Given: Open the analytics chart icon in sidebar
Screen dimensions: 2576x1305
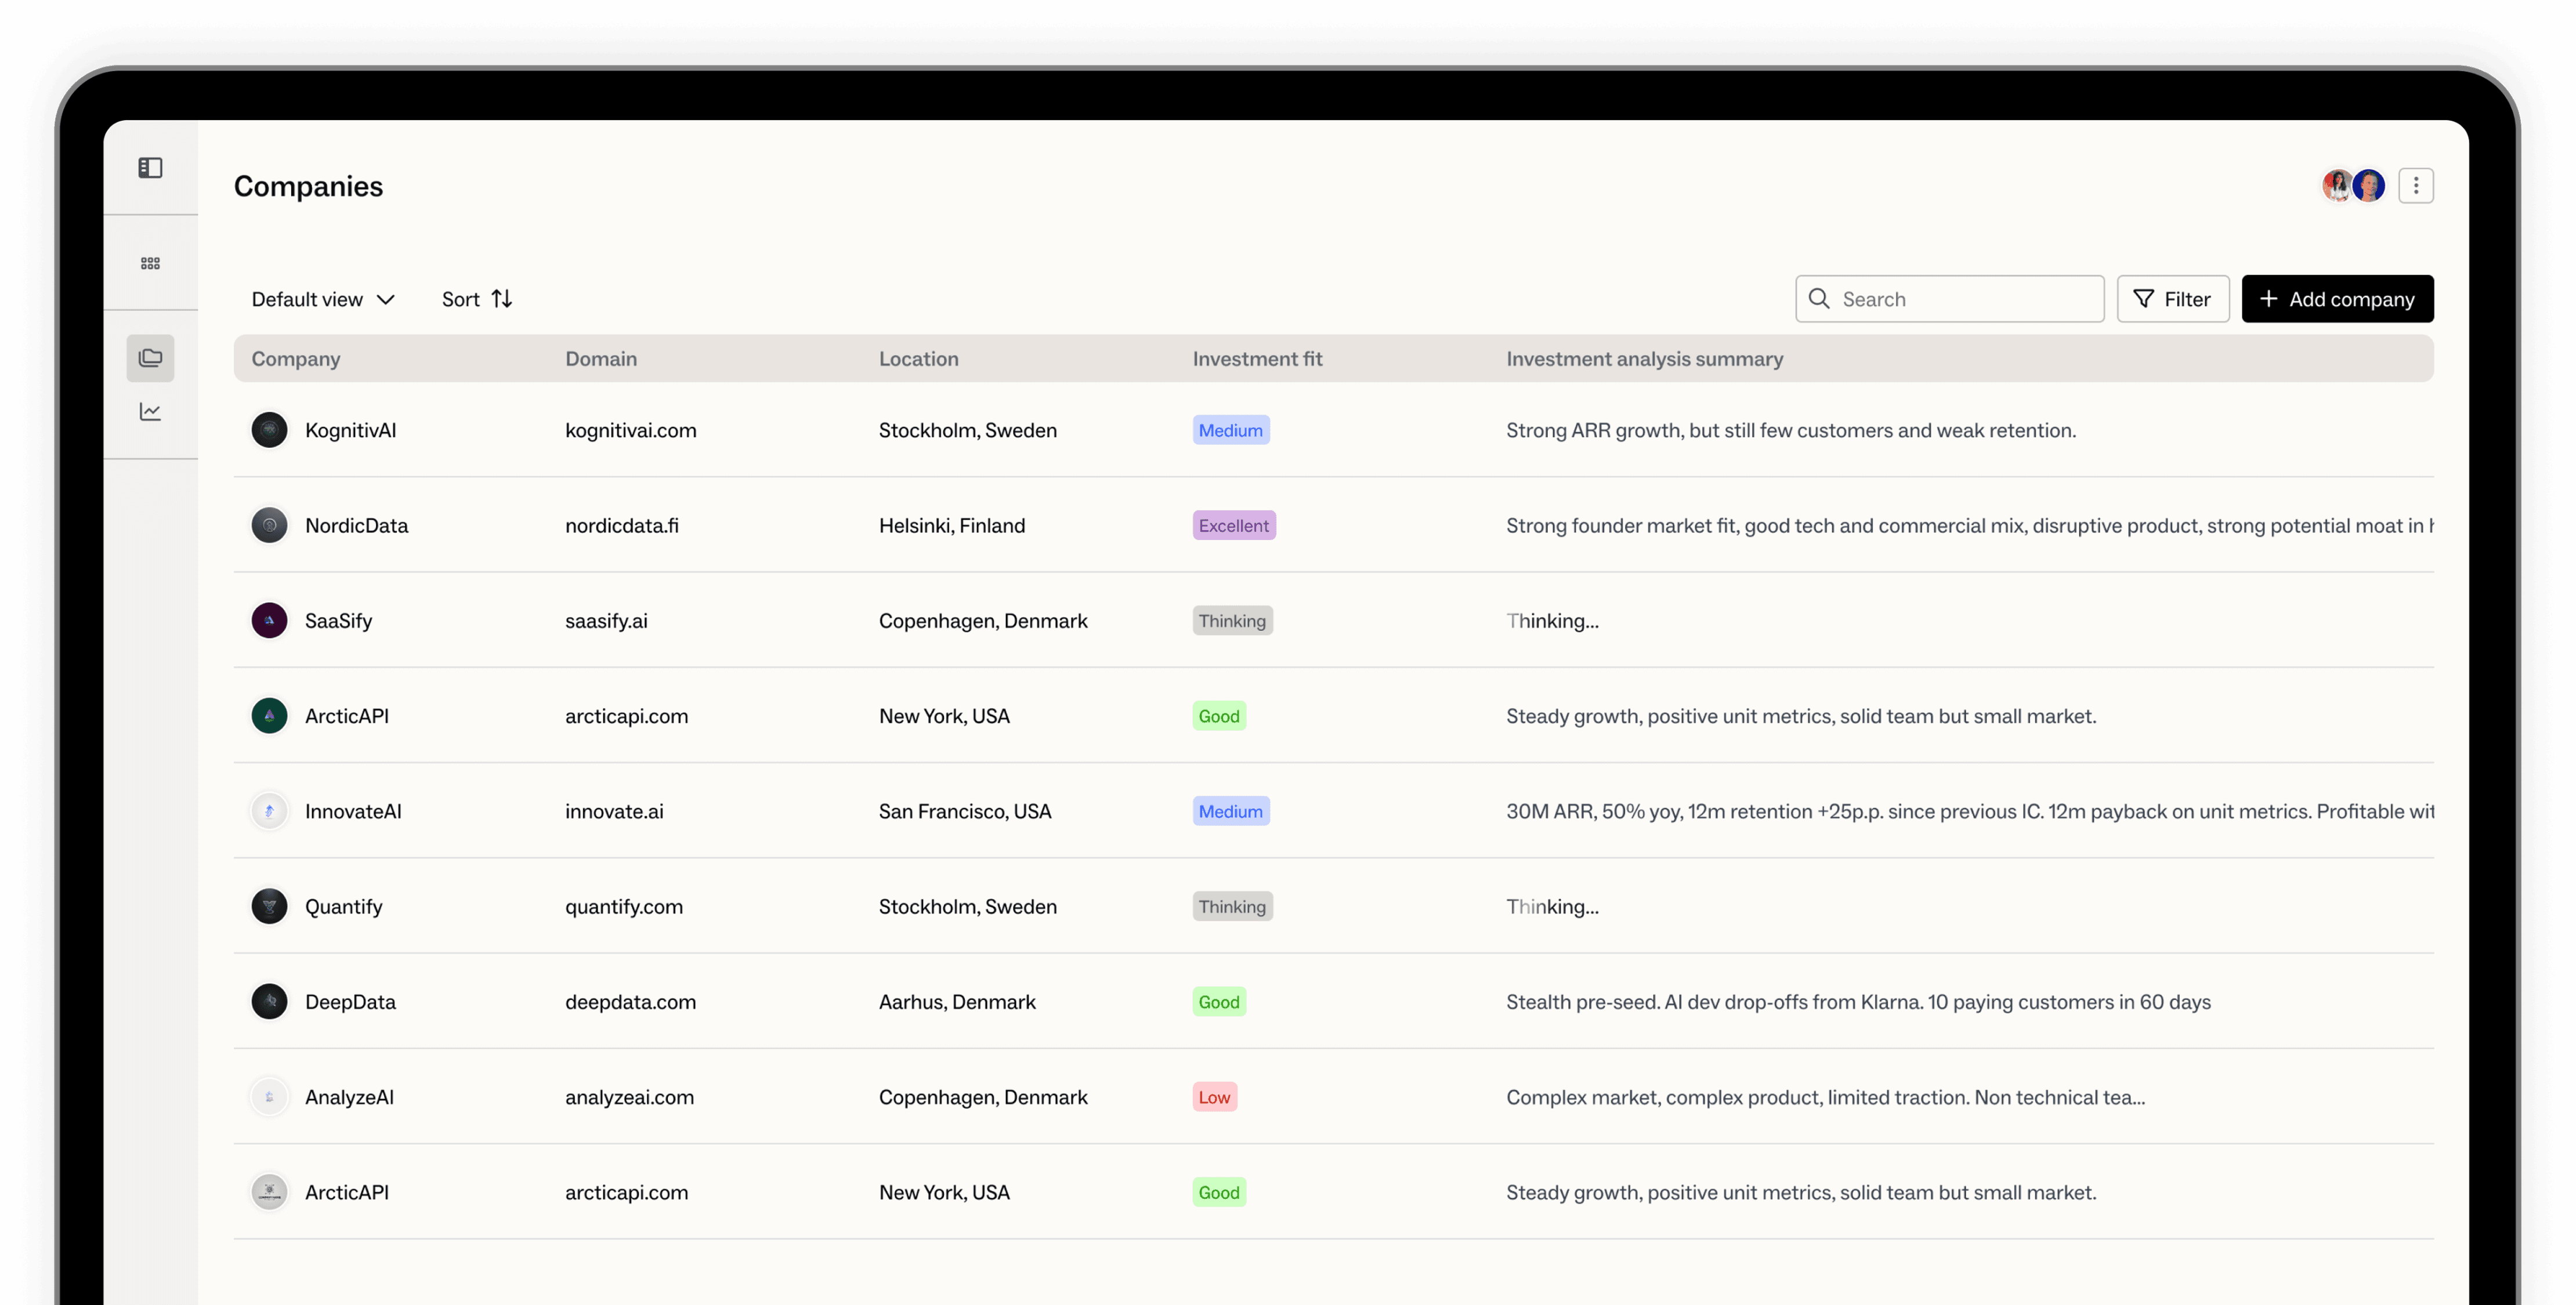Looking at the screenshot, I should 150,411.
